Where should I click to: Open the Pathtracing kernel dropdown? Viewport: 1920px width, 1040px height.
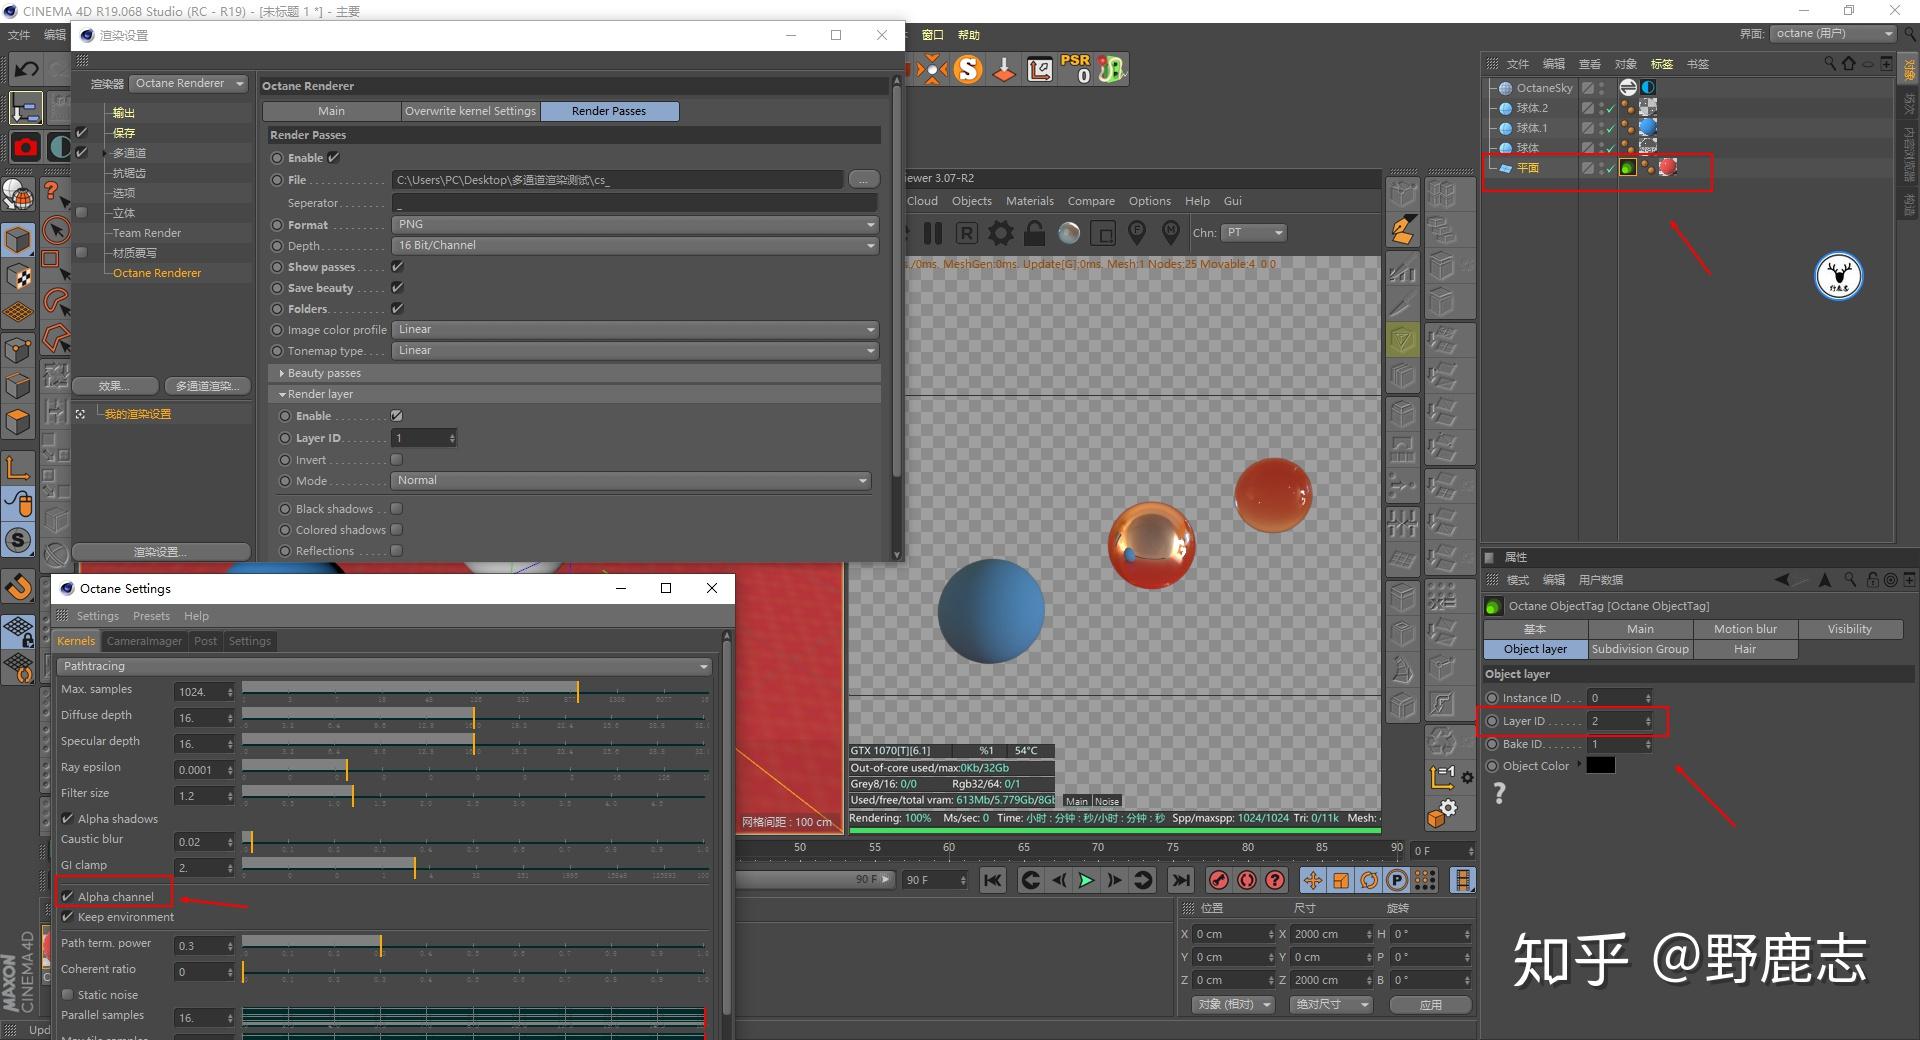coord(383,666)
